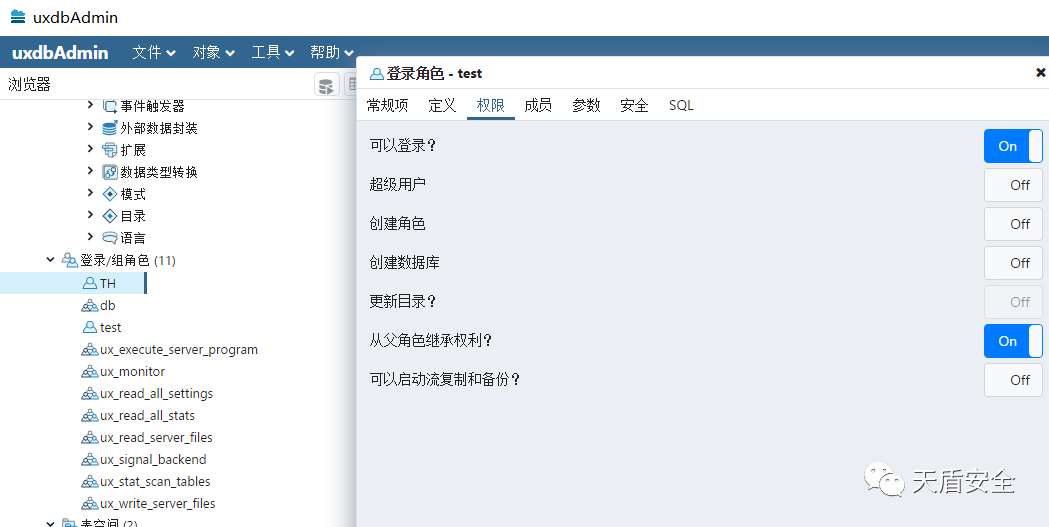Click the event trigger (事件触发器) icon
This screenshot has width=1049, height=527.
(x=110, y=106)
